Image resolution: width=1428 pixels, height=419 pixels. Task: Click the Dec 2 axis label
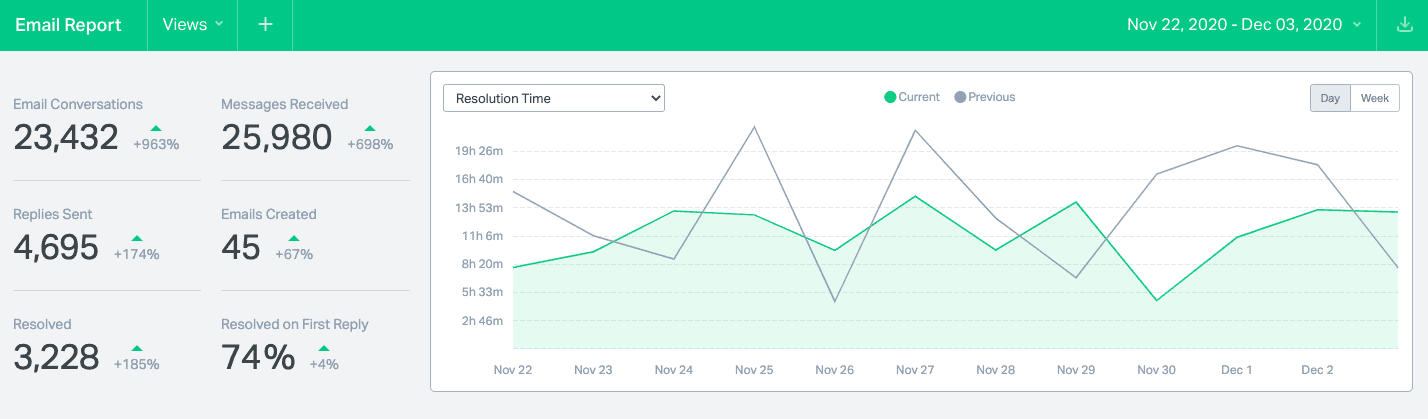1317,370
